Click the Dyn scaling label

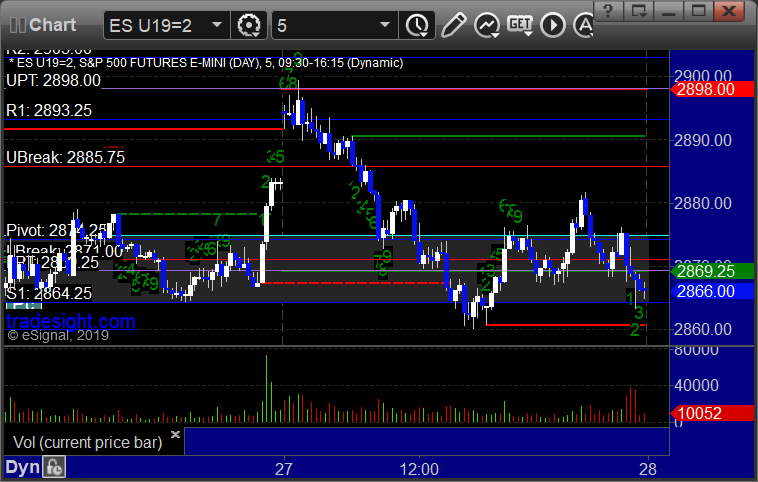22,467
